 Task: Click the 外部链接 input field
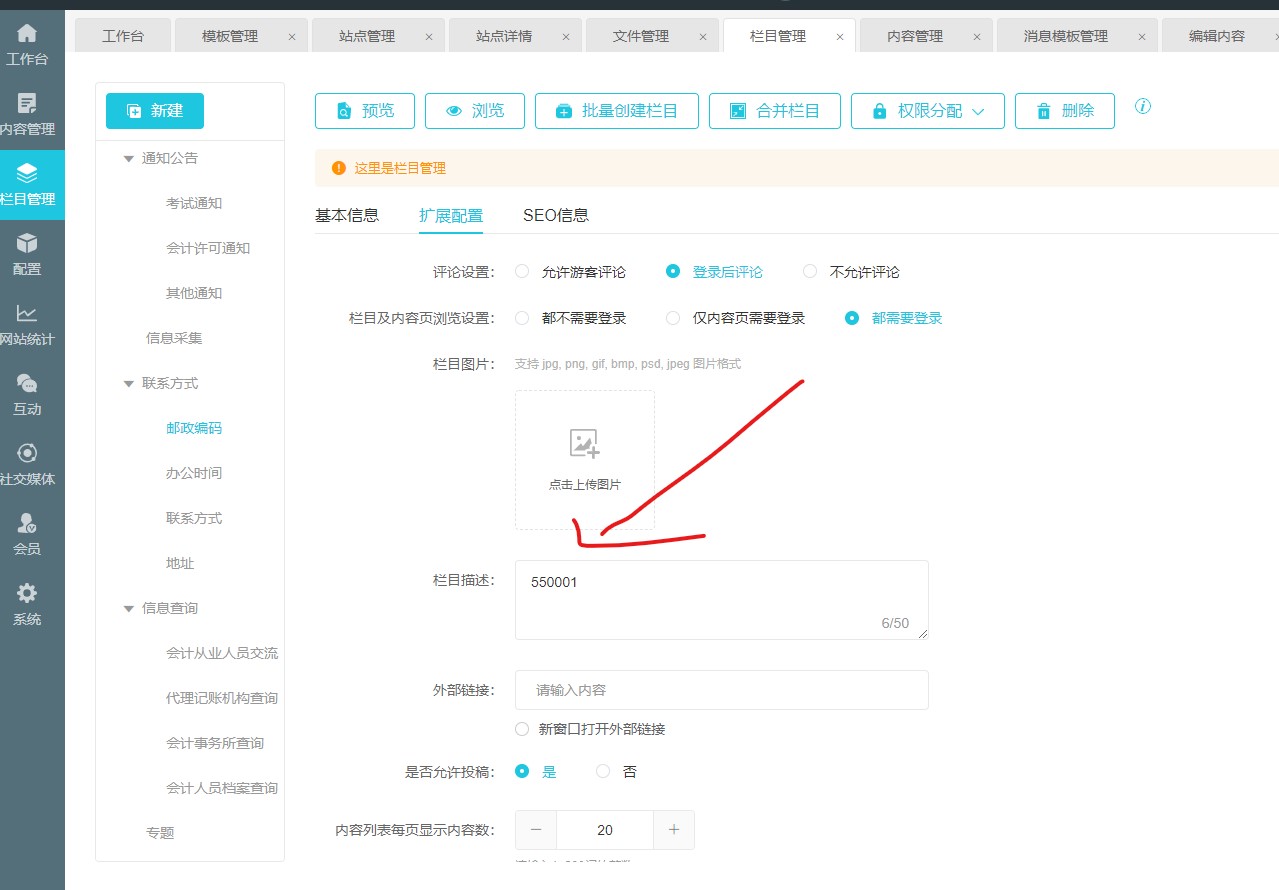(721, 690)
